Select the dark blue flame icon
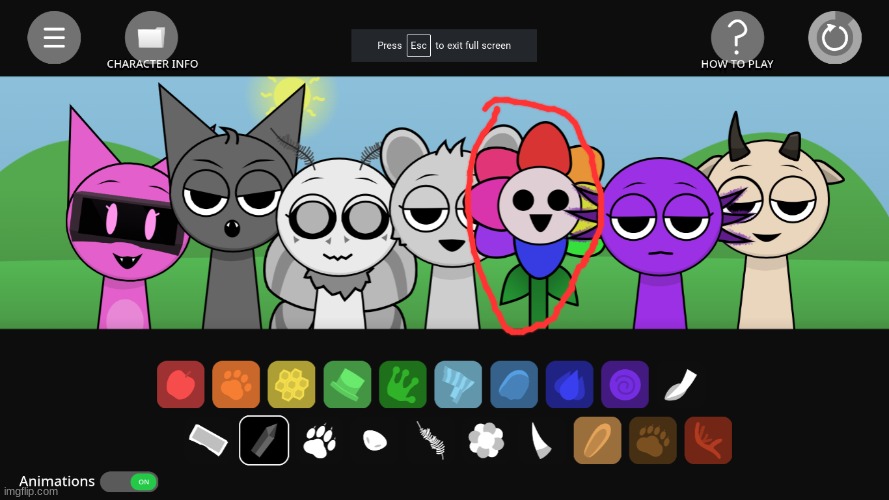Viewport: 889px width, 500px height. (x=569, y=384)
